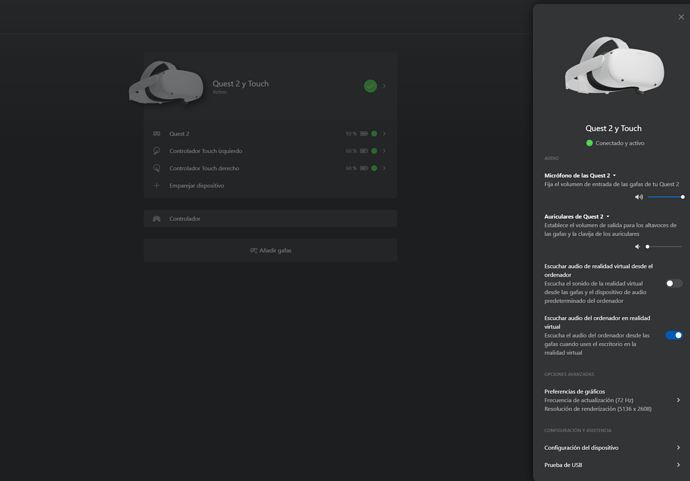
Task: Open the Controlador Touch izquierdo chevron
Action: (x=384, y=151)
